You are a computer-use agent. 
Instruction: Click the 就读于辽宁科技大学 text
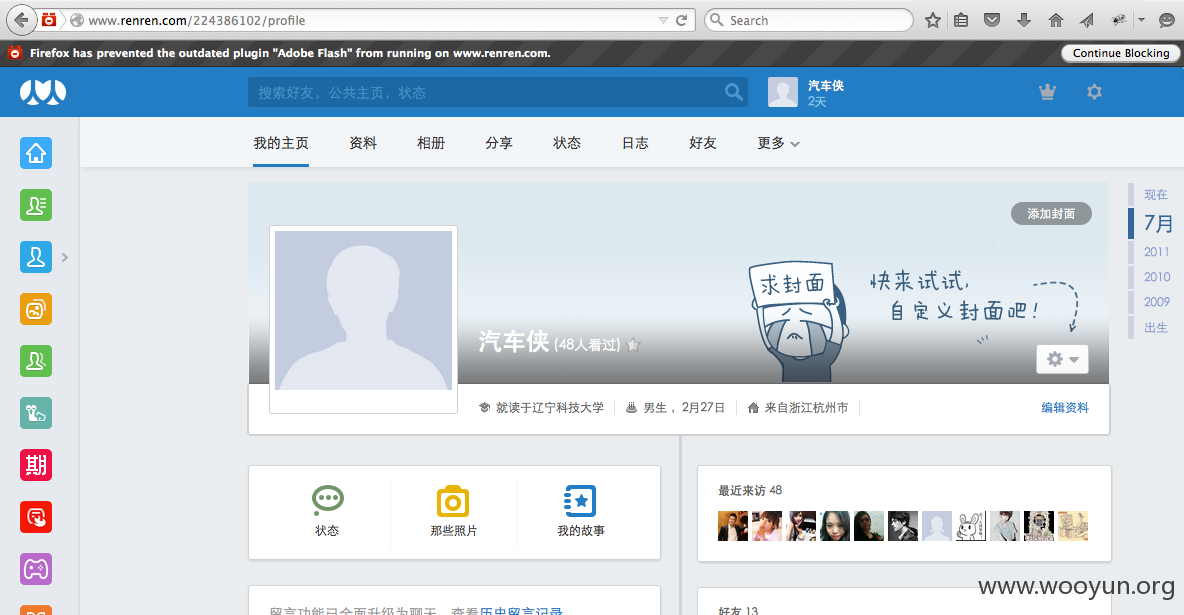550,408
